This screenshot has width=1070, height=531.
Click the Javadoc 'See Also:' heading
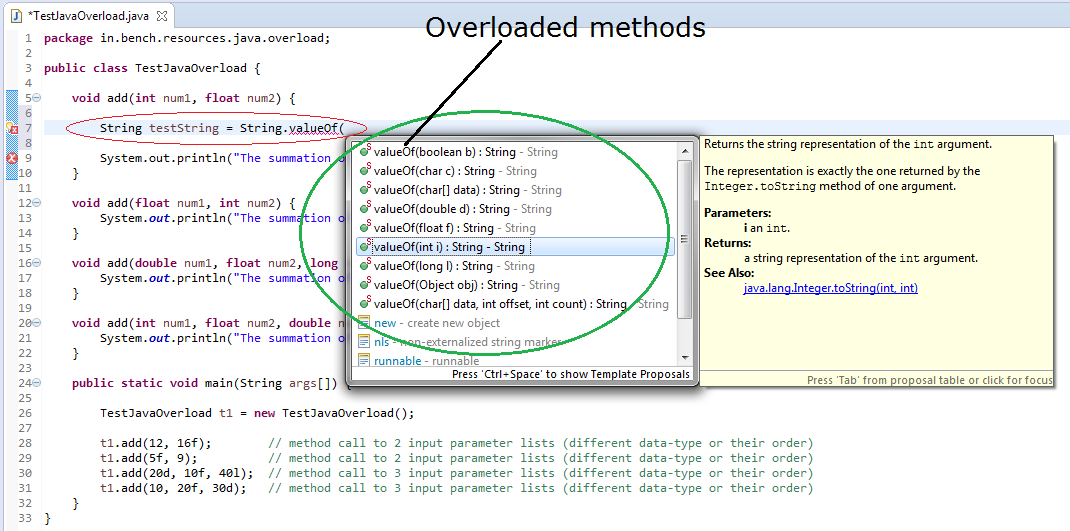coord(729,273)
